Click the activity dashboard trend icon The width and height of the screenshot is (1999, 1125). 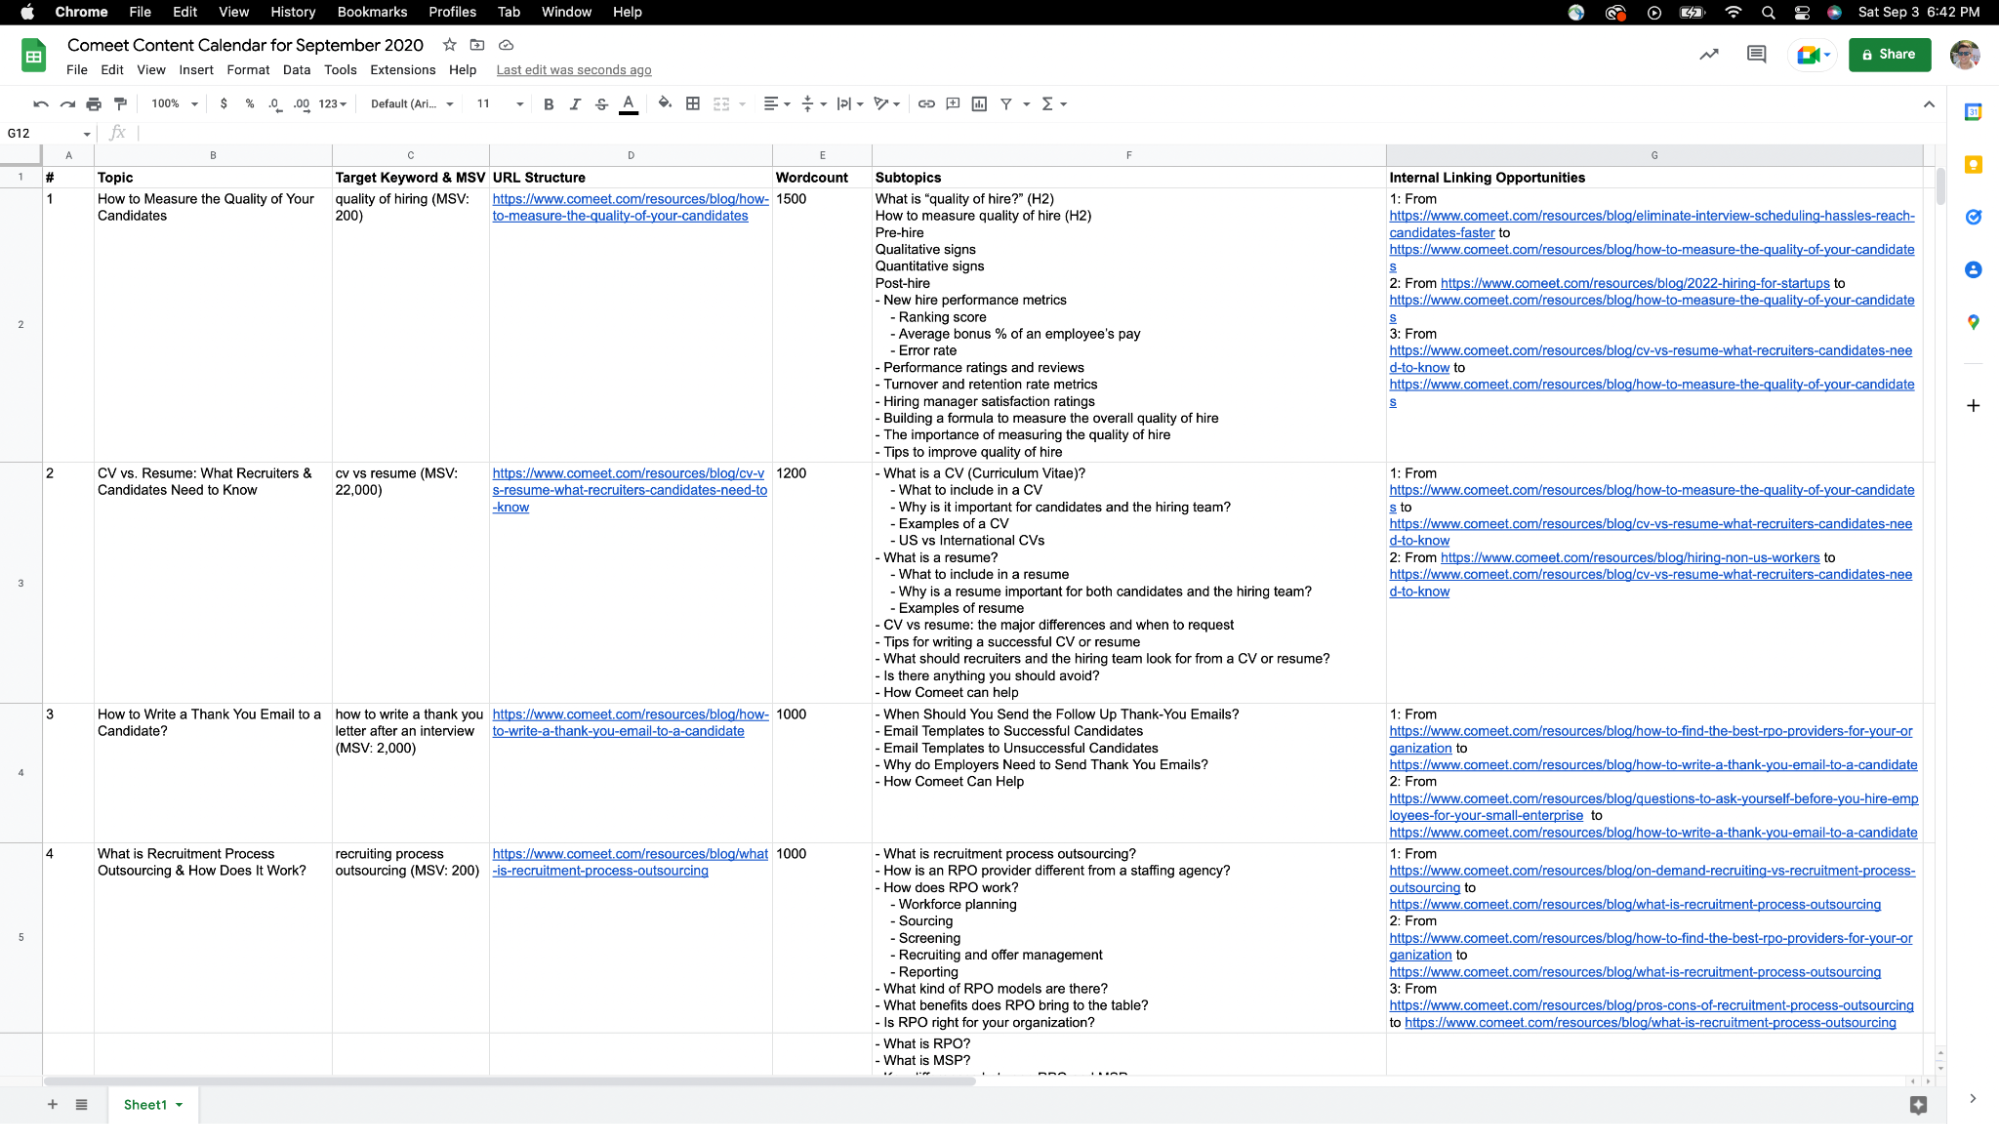click(x=1709, y=54)
